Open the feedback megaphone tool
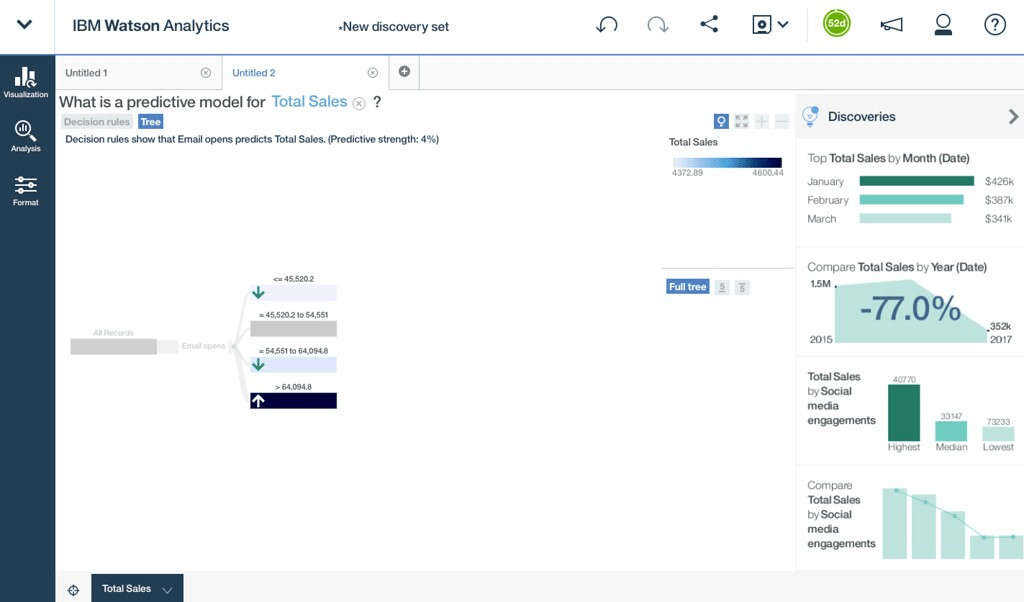Image resolution: width=1024 pixels, height=602 pixels. [891, 25]
